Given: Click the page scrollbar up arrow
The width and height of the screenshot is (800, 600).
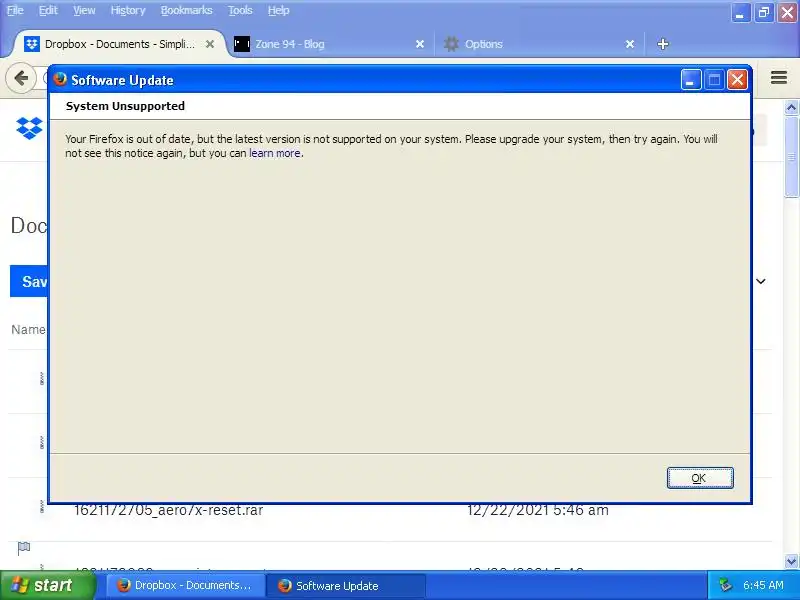Looking at the screenshot, I should [791, 107].
